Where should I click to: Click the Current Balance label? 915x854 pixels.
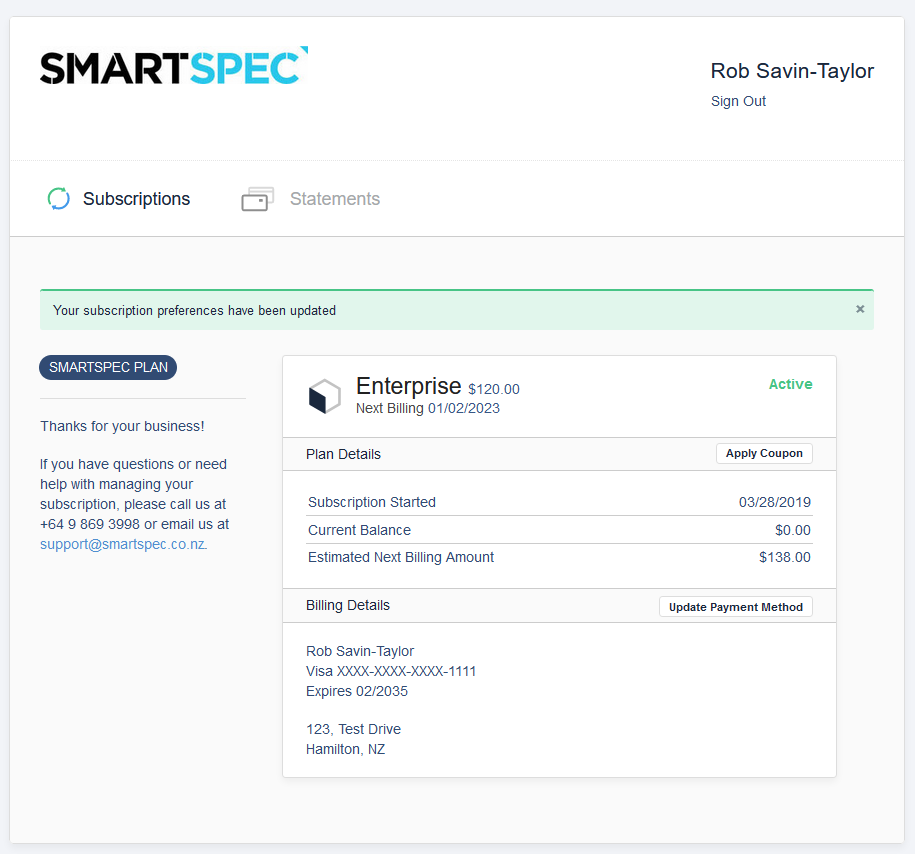click(x=359, y=531)
